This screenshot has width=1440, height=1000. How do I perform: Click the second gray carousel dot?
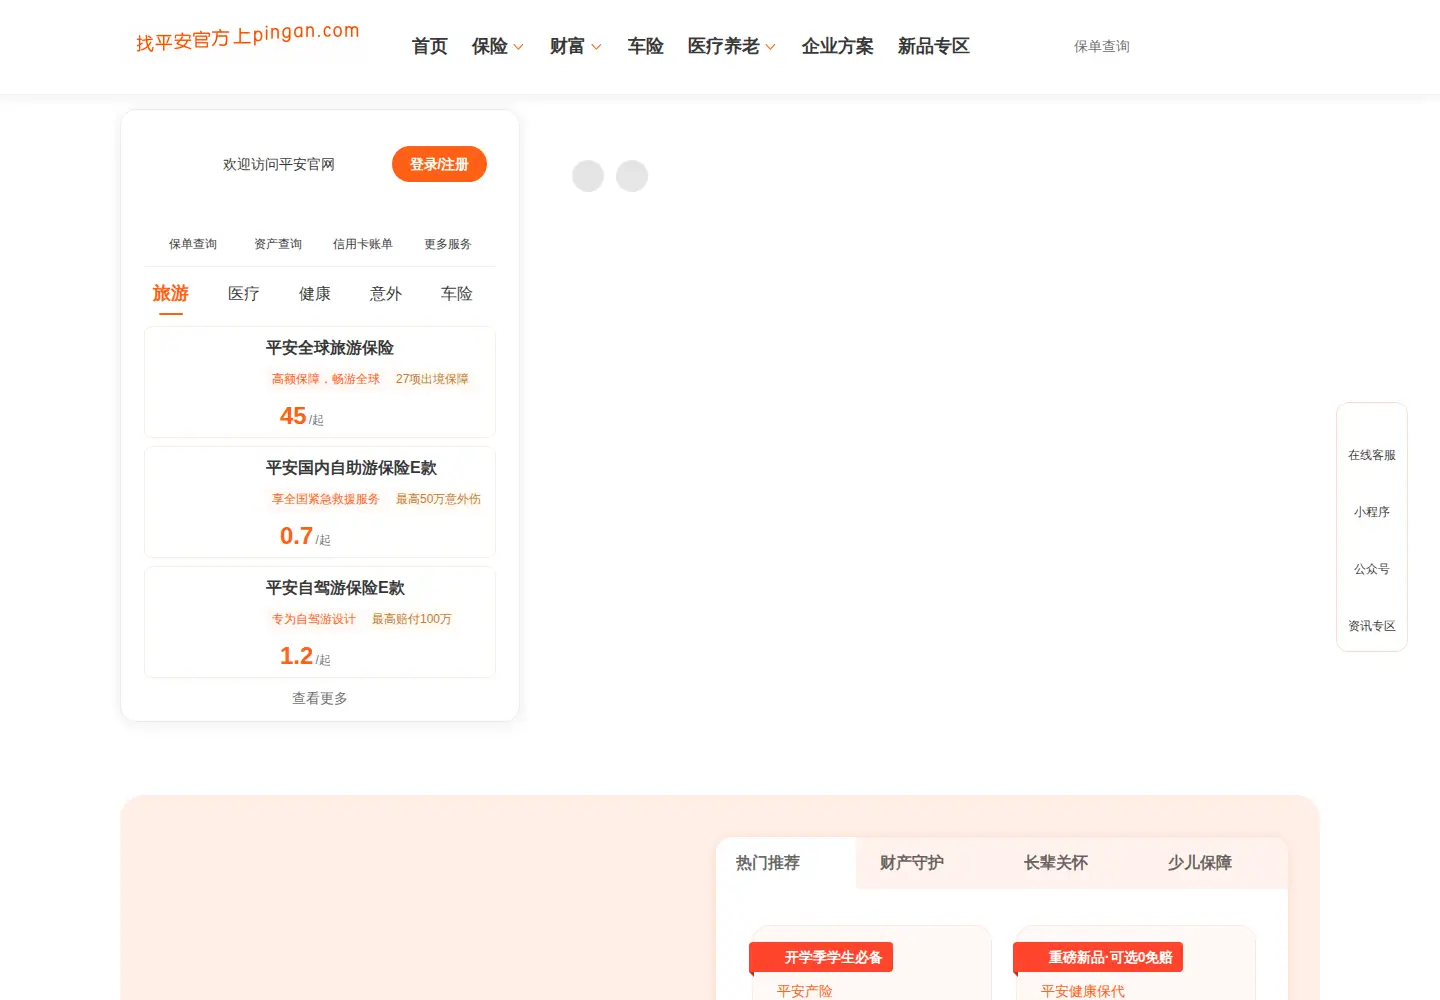[632, 176]
